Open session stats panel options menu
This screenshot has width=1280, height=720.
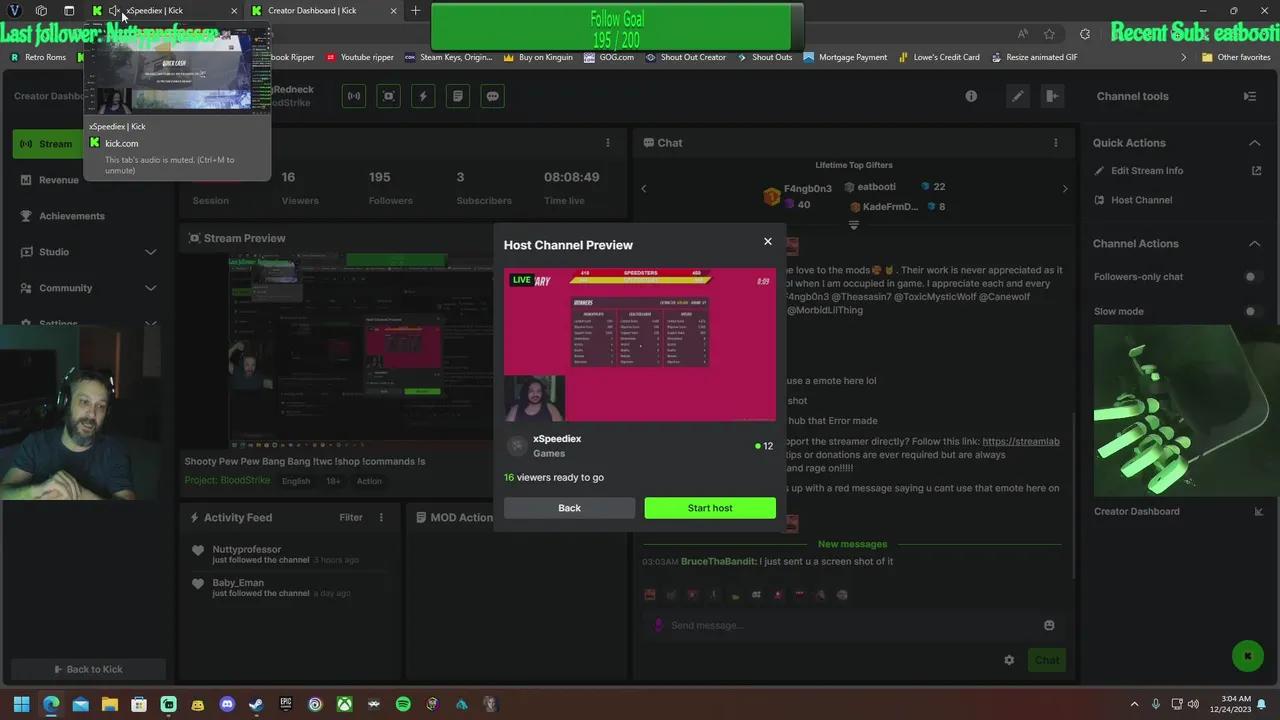(x=607, y=143)
